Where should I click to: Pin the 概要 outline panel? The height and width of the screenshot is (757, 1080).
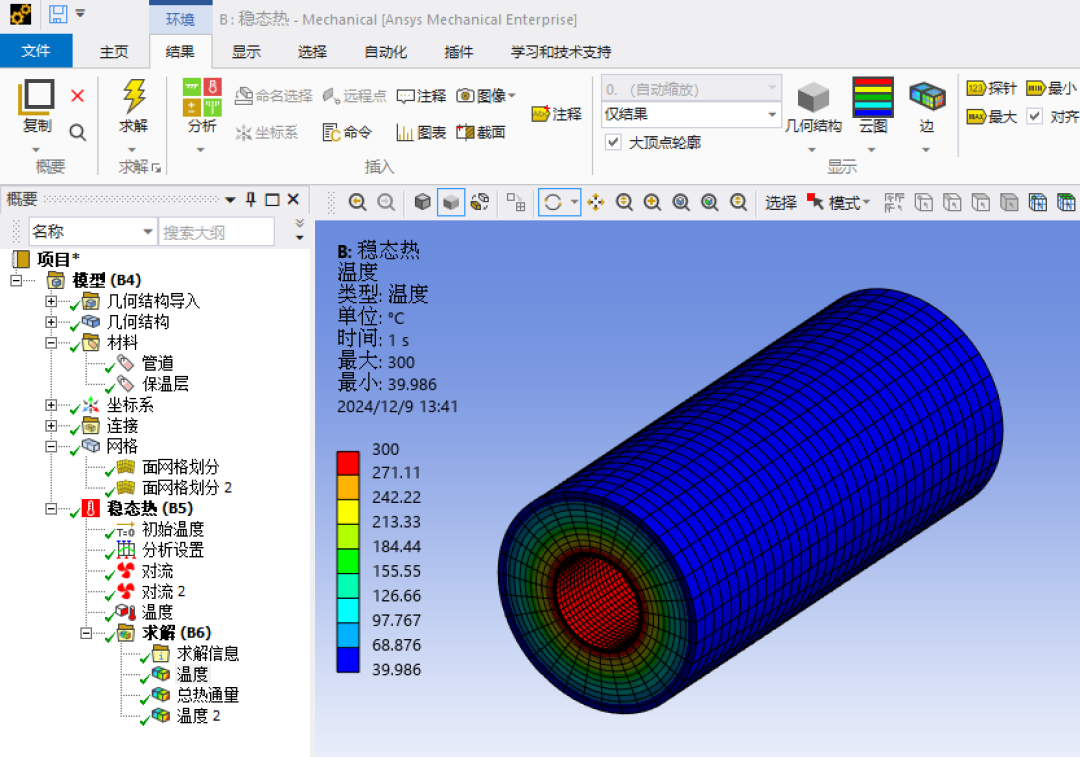(251, 200)
